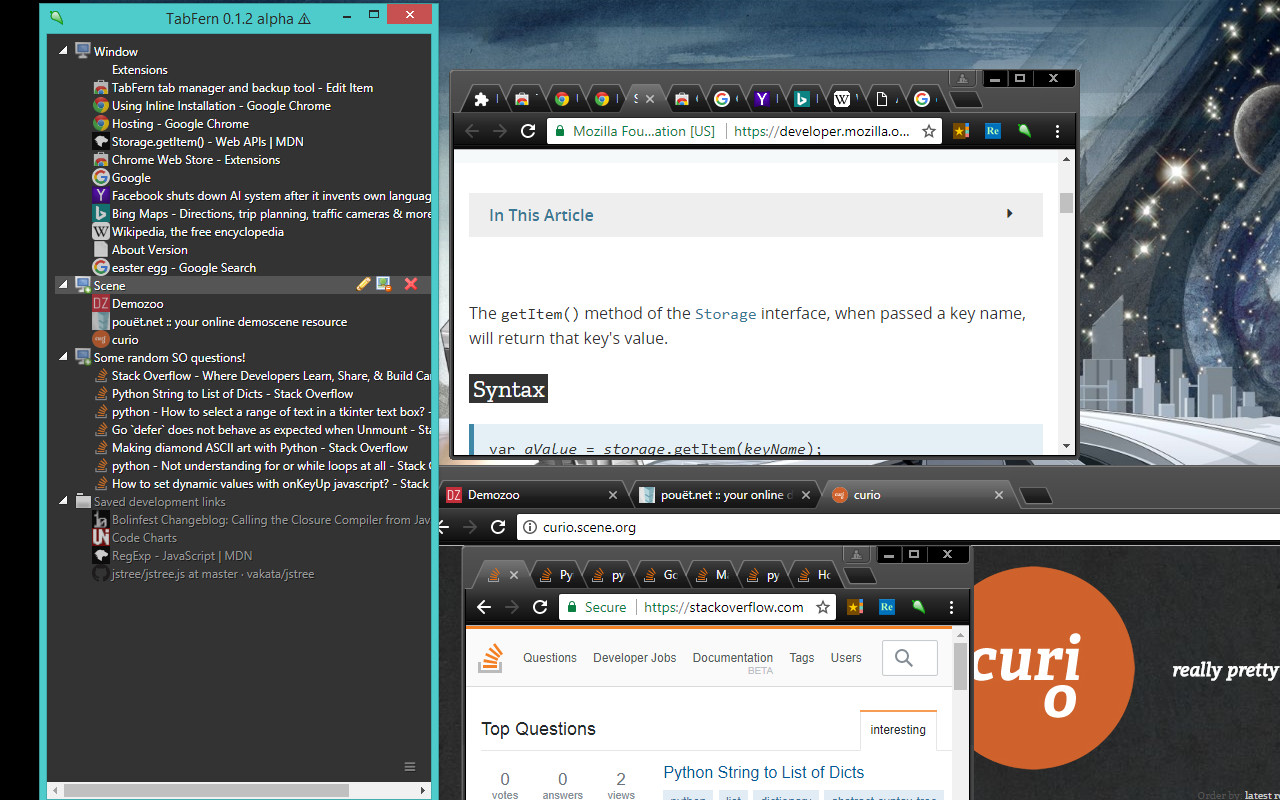Go back in the Stack Overflow window
The width and height of the screenshot is (1280, 800).
pyautogui.click(x=484, y=607)
